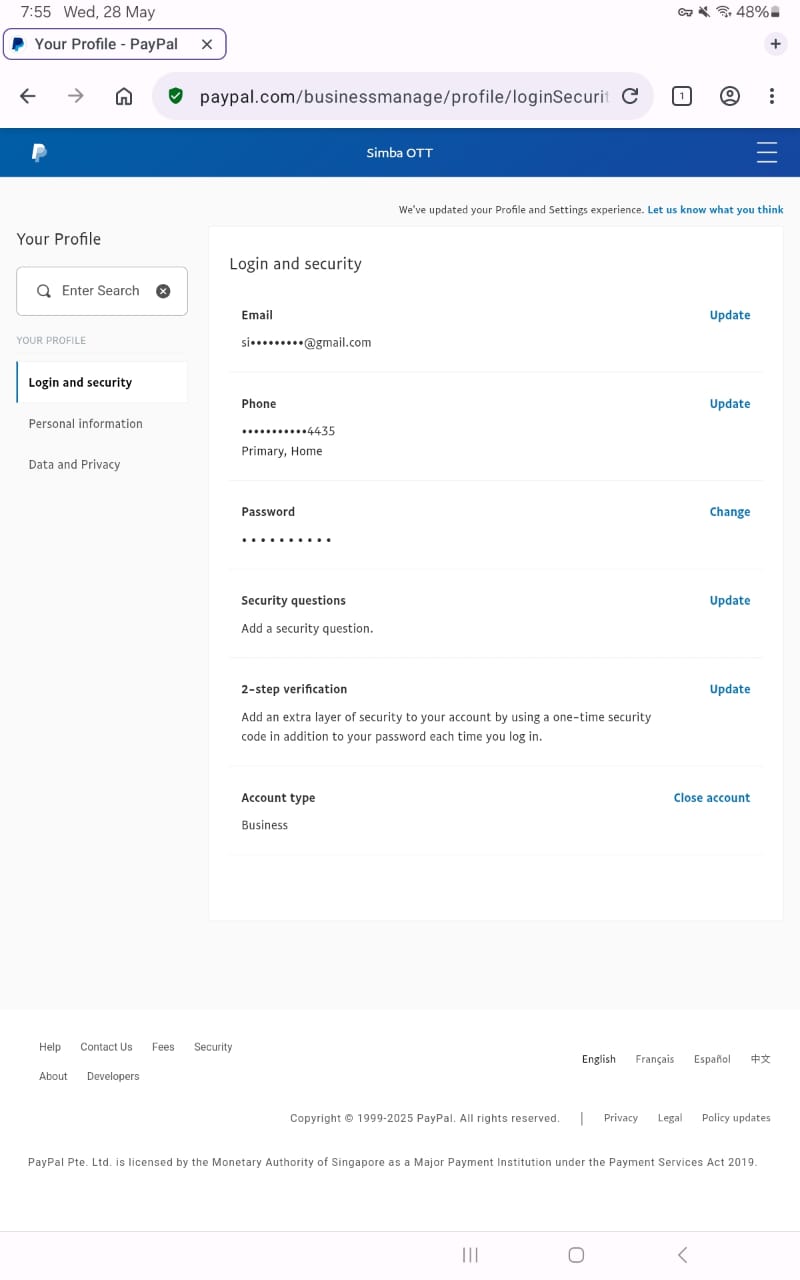Tap the Android recent apps navigation button
Image resolution: width=800 pixels, height=1280 pixels.
470,1255
